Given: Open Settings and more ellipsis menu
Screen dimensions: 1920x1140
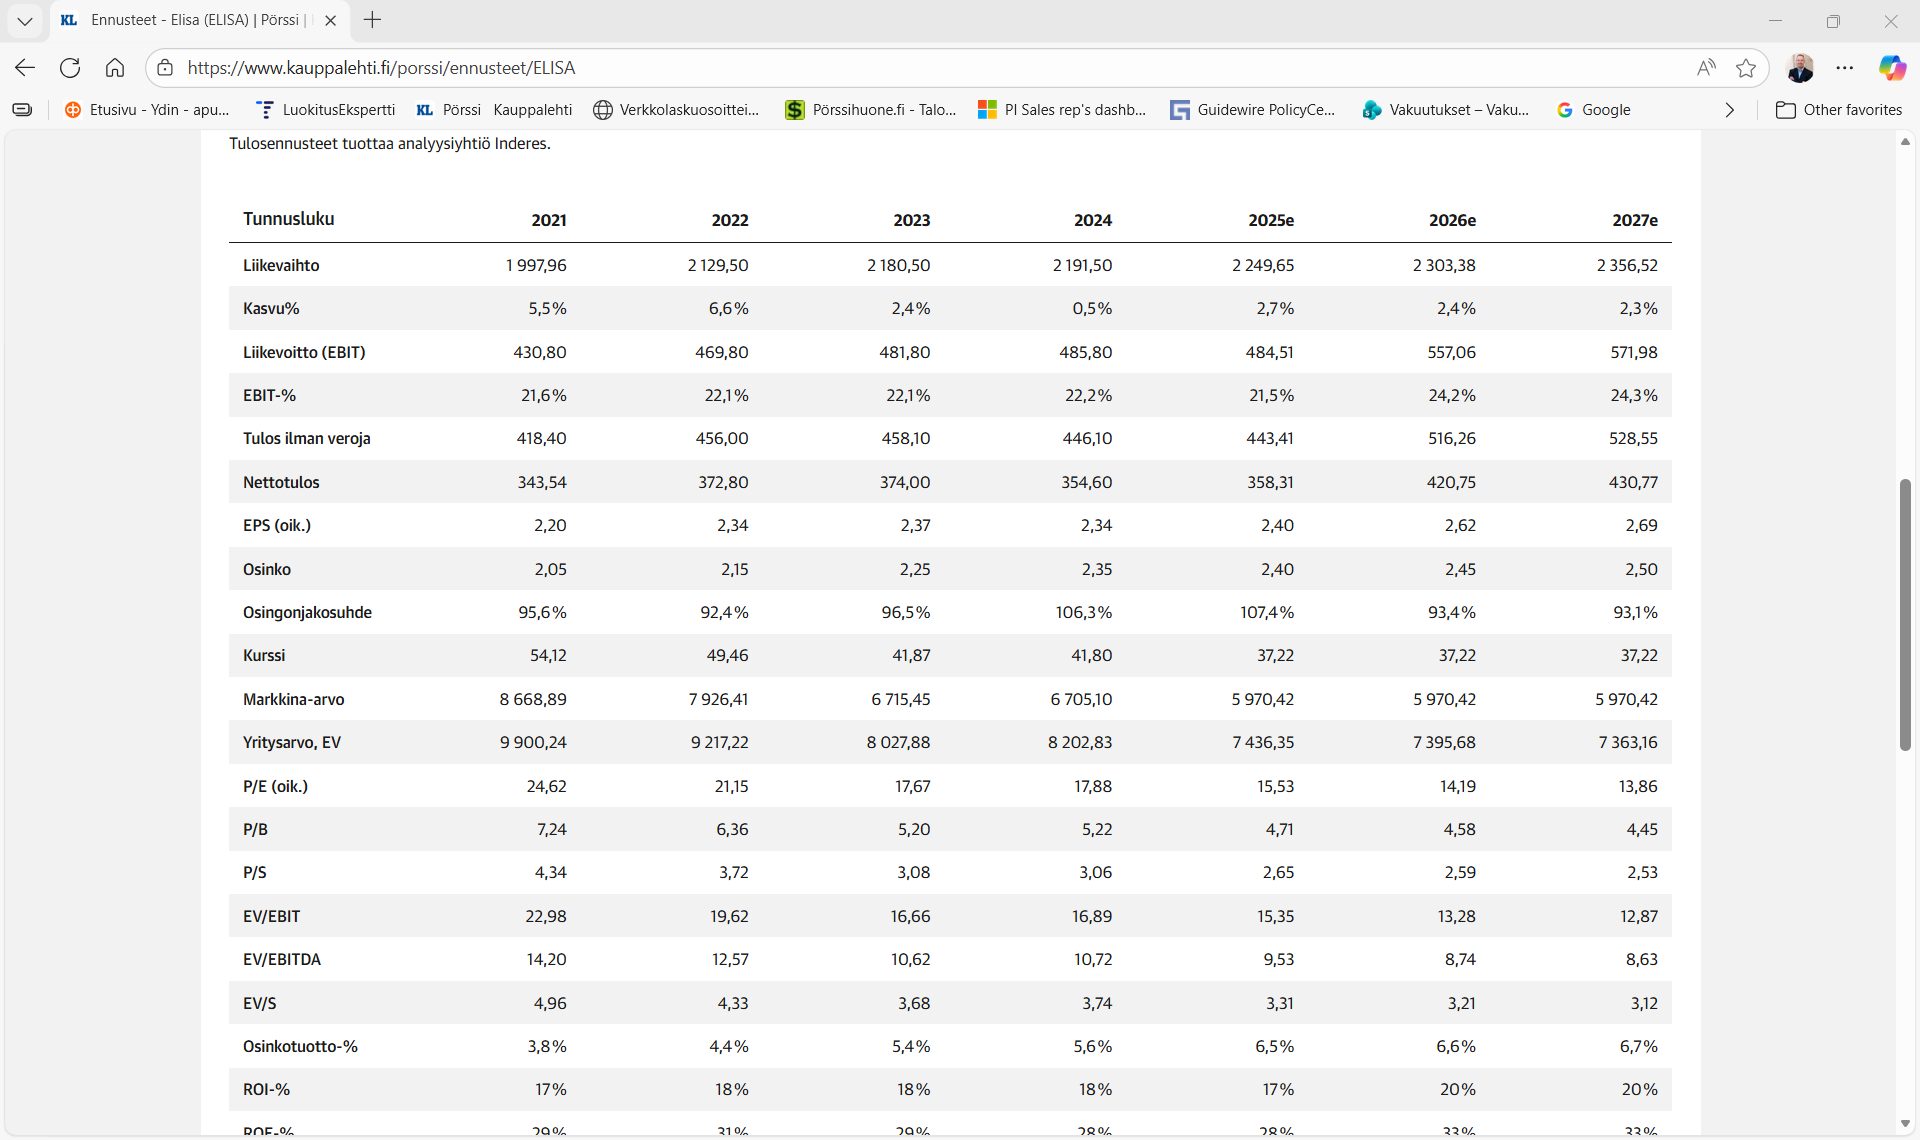Looking at the screenshot, I should click(1845, 68).
